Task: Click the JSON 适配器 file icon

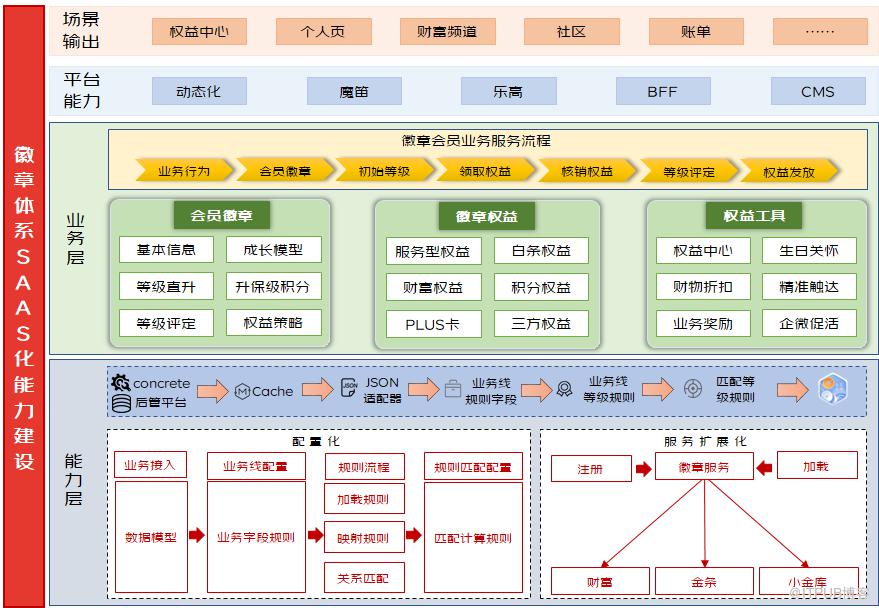Action: (349, 387)
